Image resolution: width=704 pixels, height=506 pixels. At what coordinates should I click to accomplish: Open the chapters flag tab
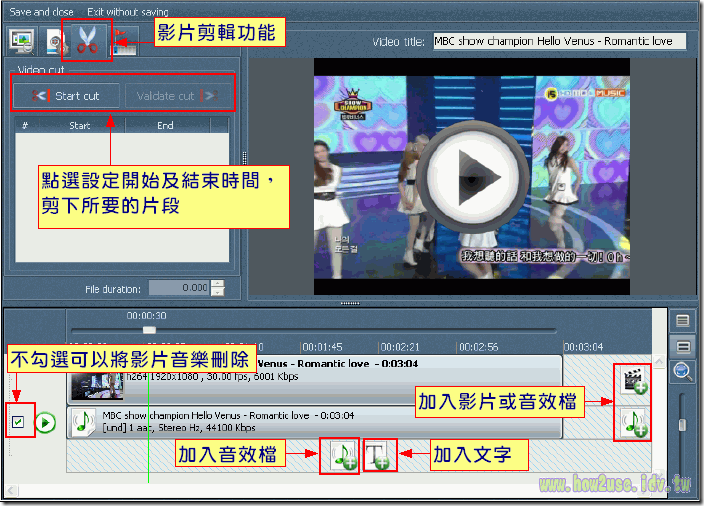tap(125, 42)
